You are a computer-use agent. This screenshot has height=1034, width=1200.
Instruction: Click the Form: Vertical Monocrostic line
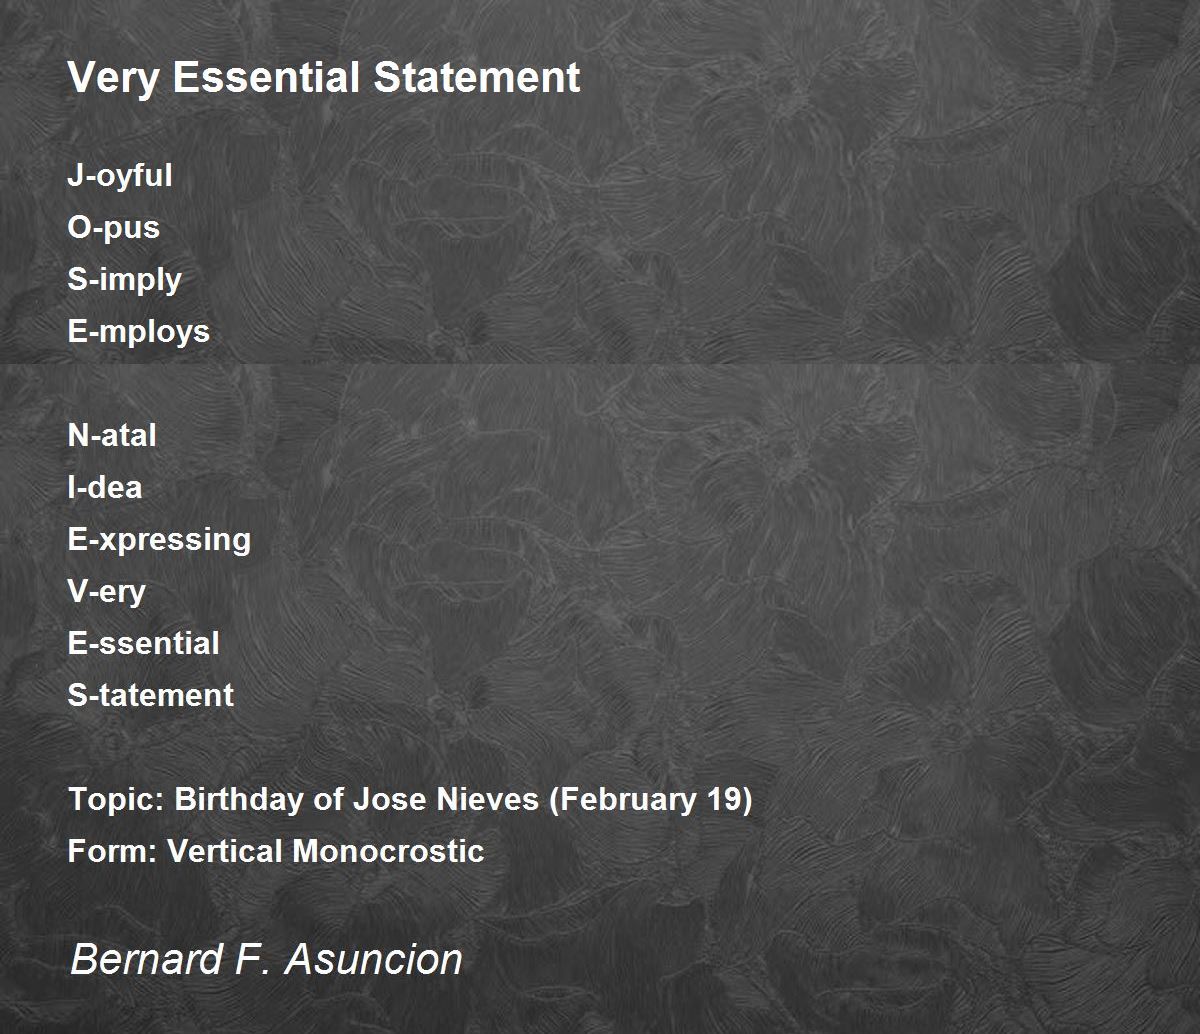276,851
